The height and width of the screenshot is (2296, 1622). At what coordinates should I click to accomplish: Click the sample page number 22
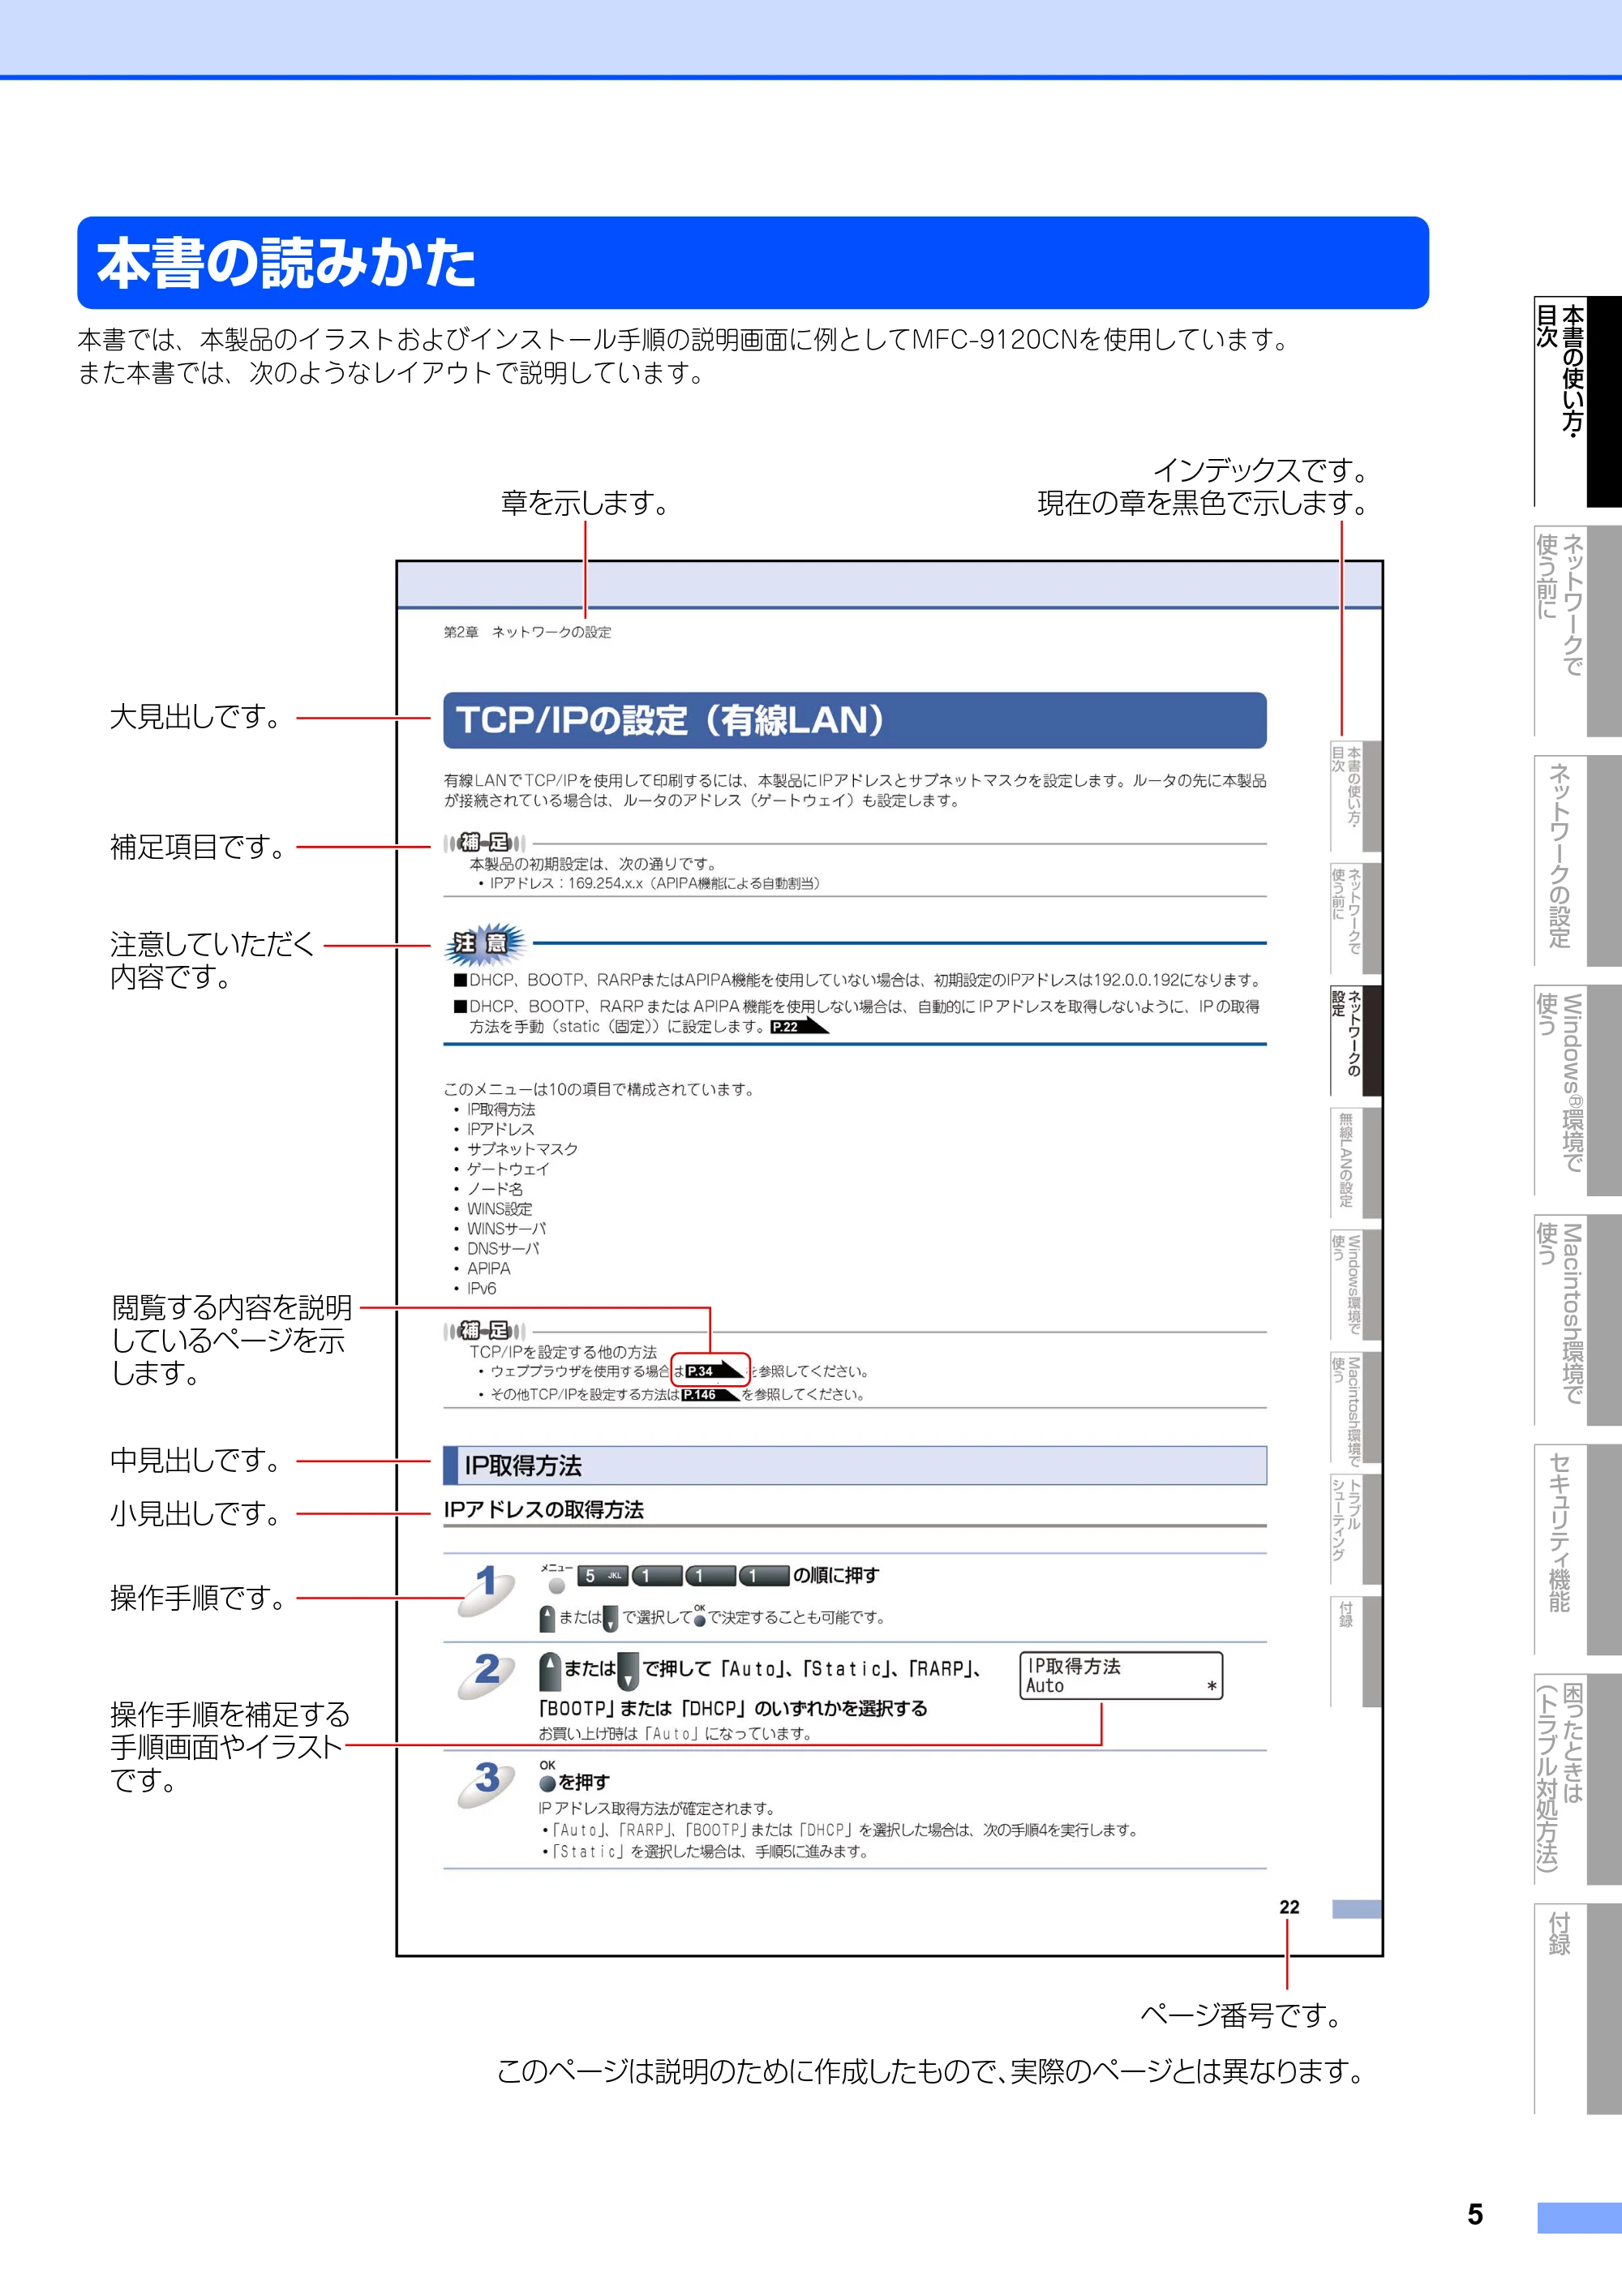pos(1289,1907)
